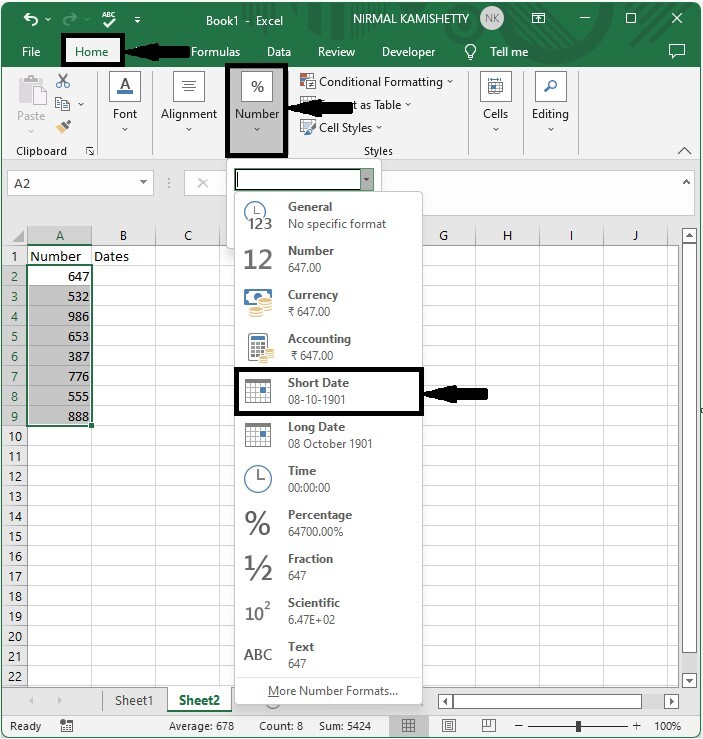Click horizontal scrollbar right arrow
Image resolution: width=703 pixels, height=739 pixels.
(x=671, y=701)
